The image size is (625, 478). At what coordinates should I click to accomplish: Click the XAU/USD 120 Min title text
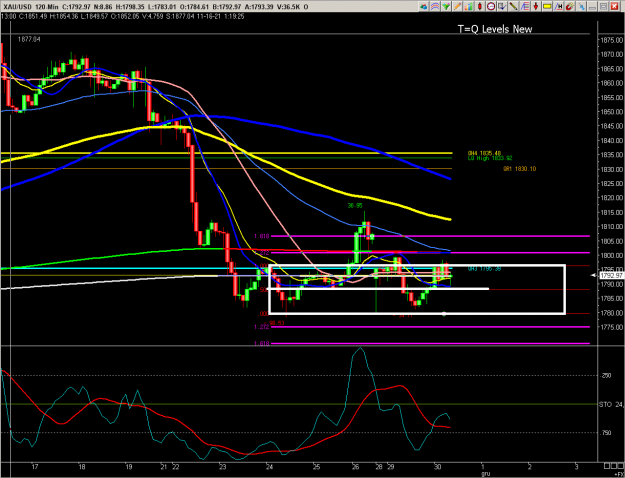(x=31, y=7)
